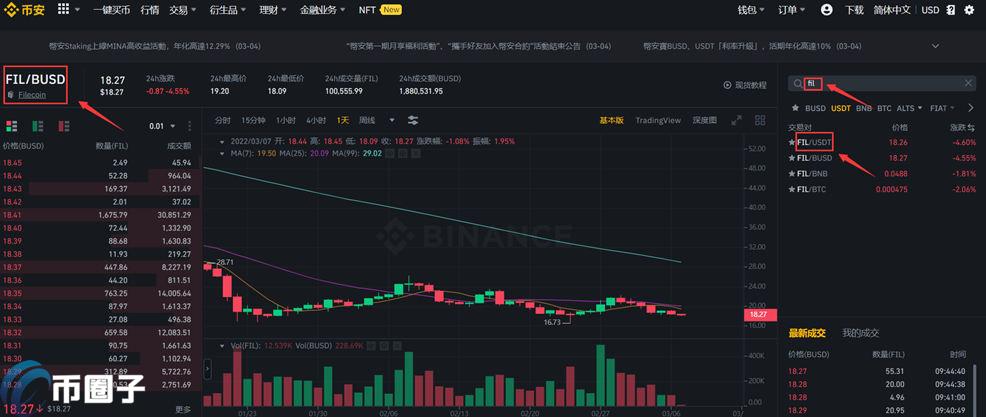The width and height of the screenshot is (986, 417).
Task: Click the Filecoin token icon
Action: [9, 94]
